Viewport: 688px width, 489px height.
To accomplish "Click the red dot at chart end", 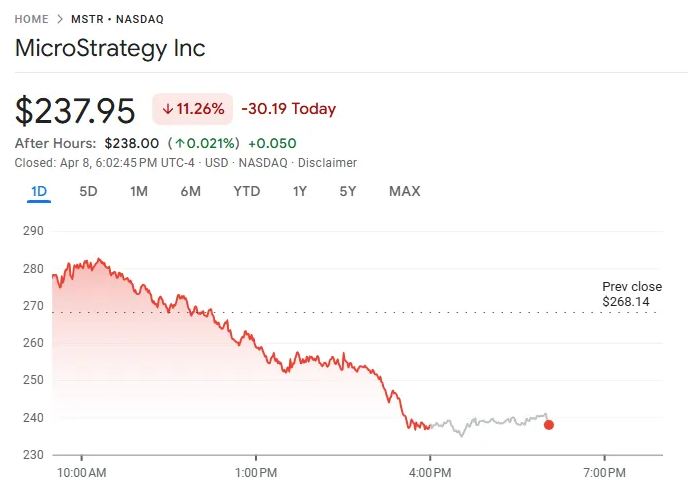I will (x=548, y=425).
